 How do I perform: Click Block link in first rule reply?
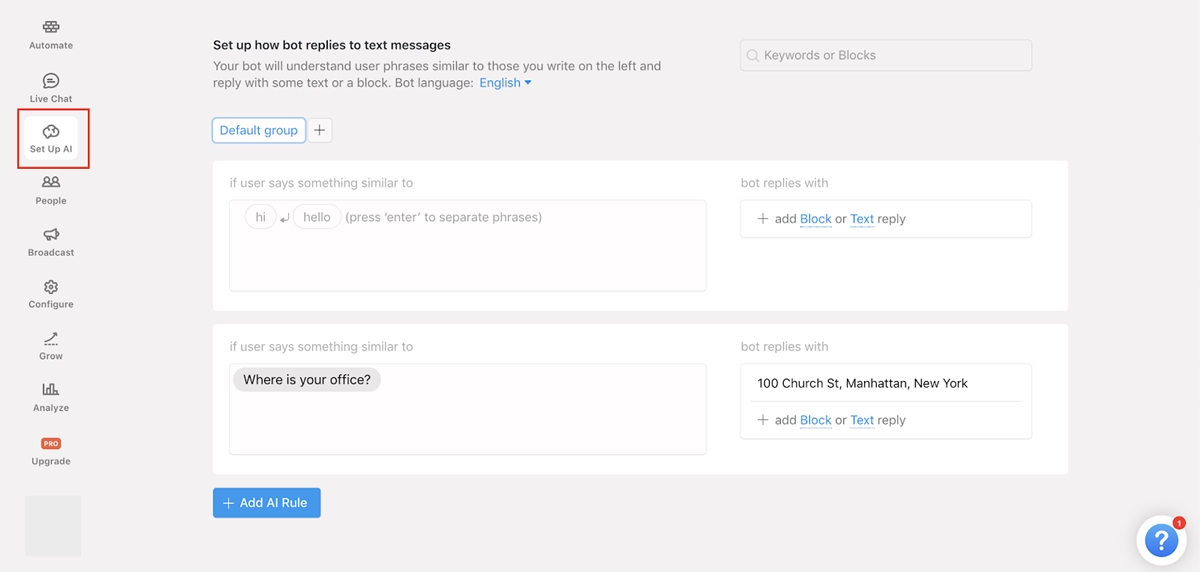[x=815, y=219]
